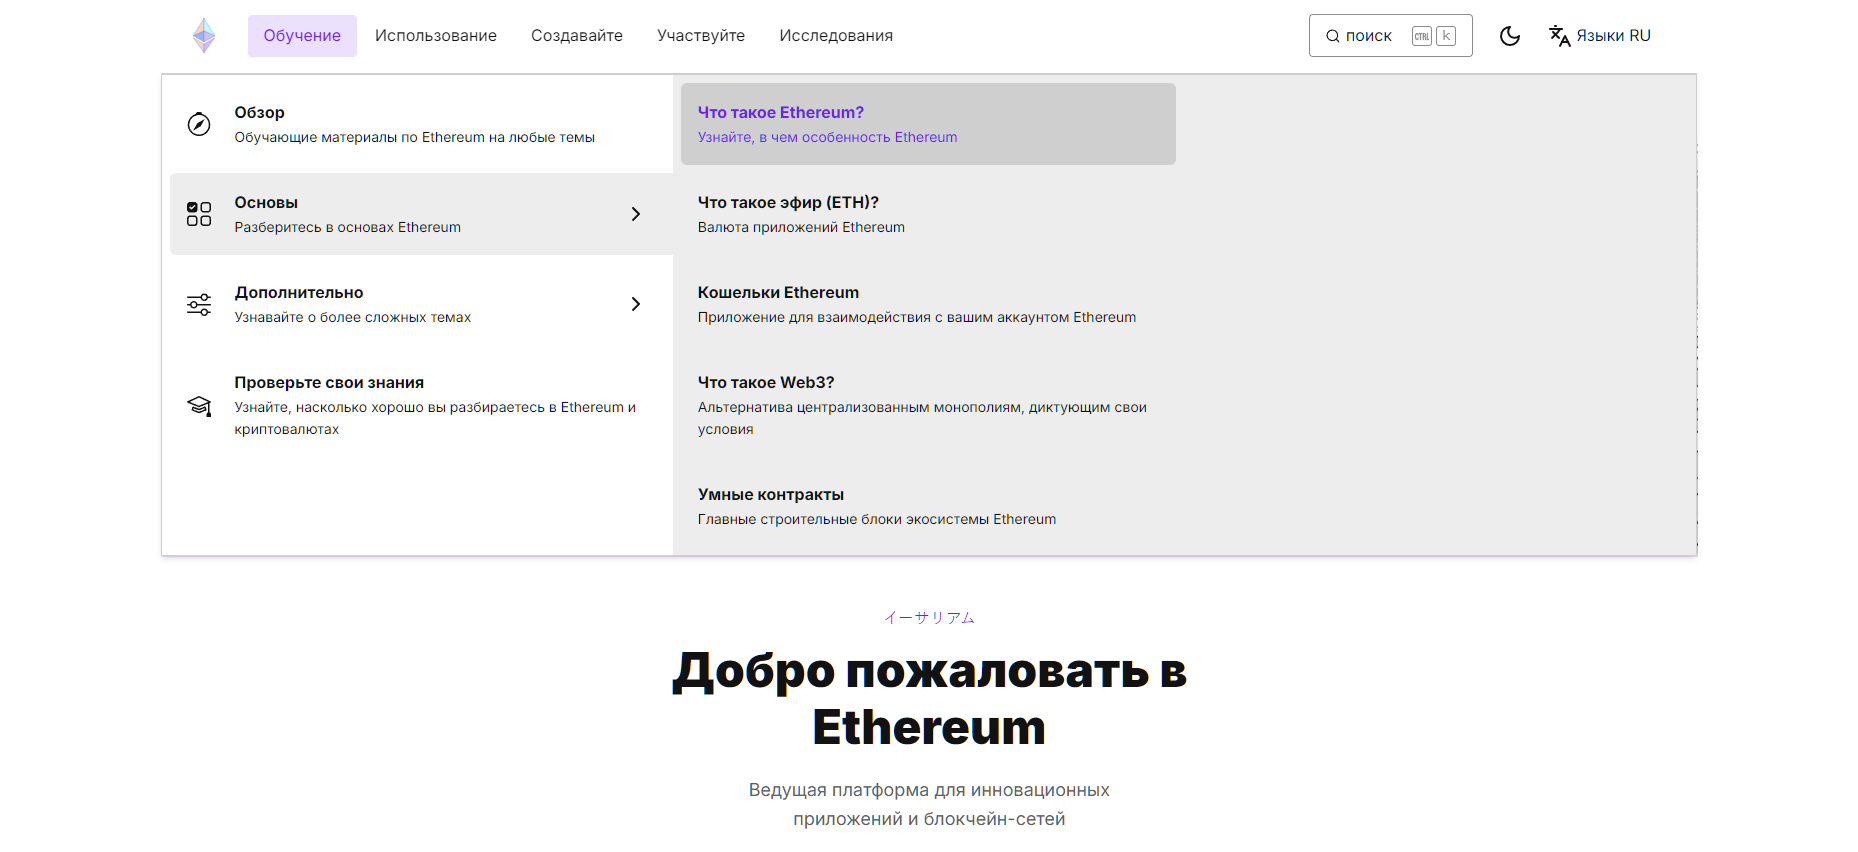
Task: Click the search magnifier icon
Action: 1333,36
